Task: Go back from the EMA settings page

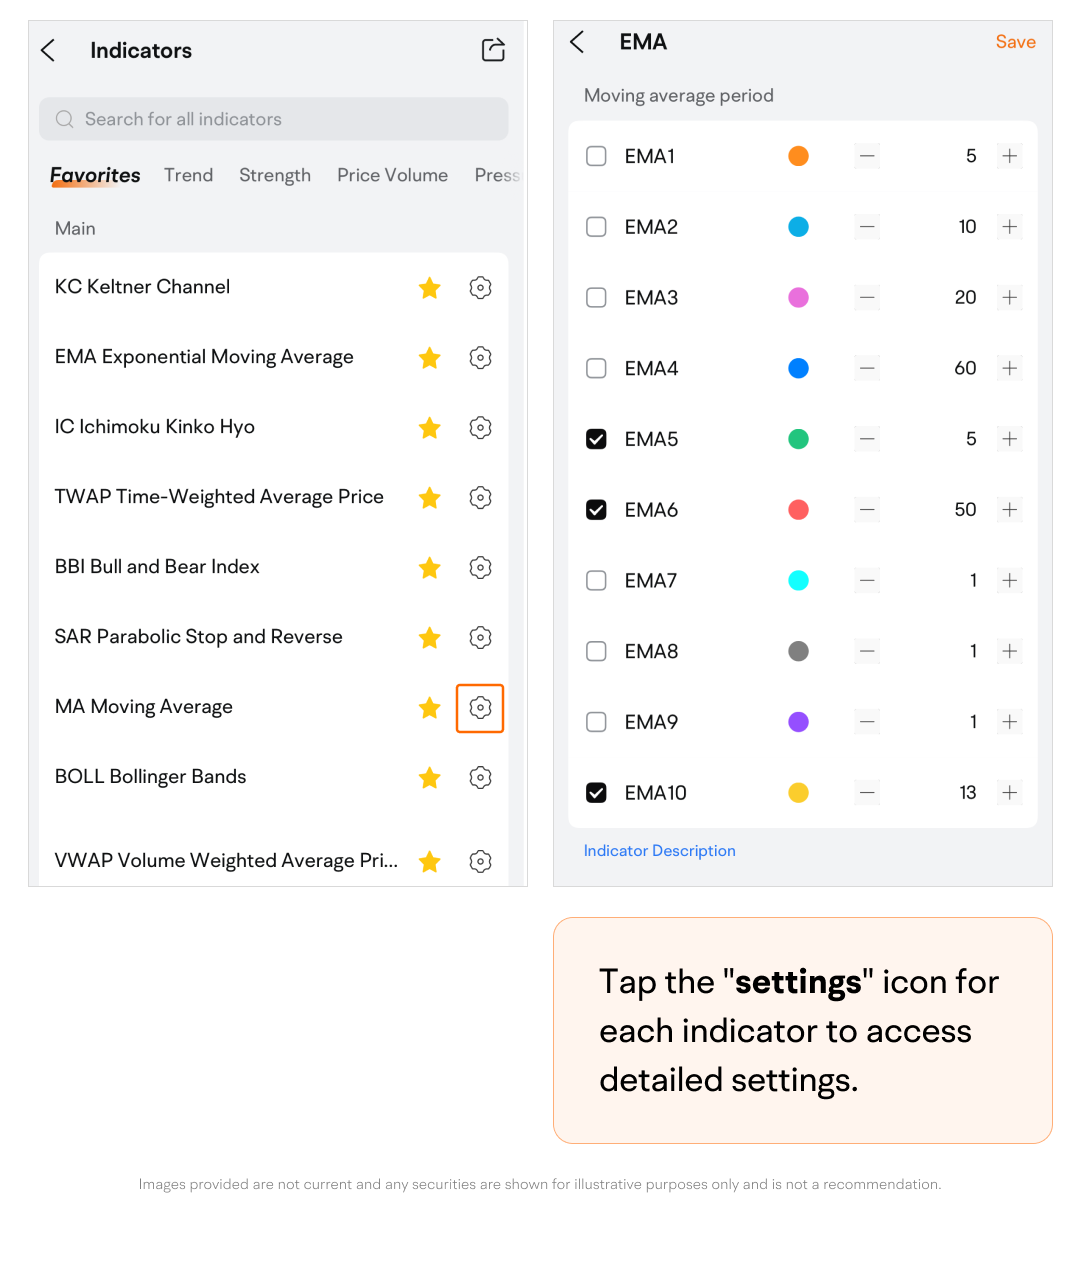Action: tap(577, 42)
